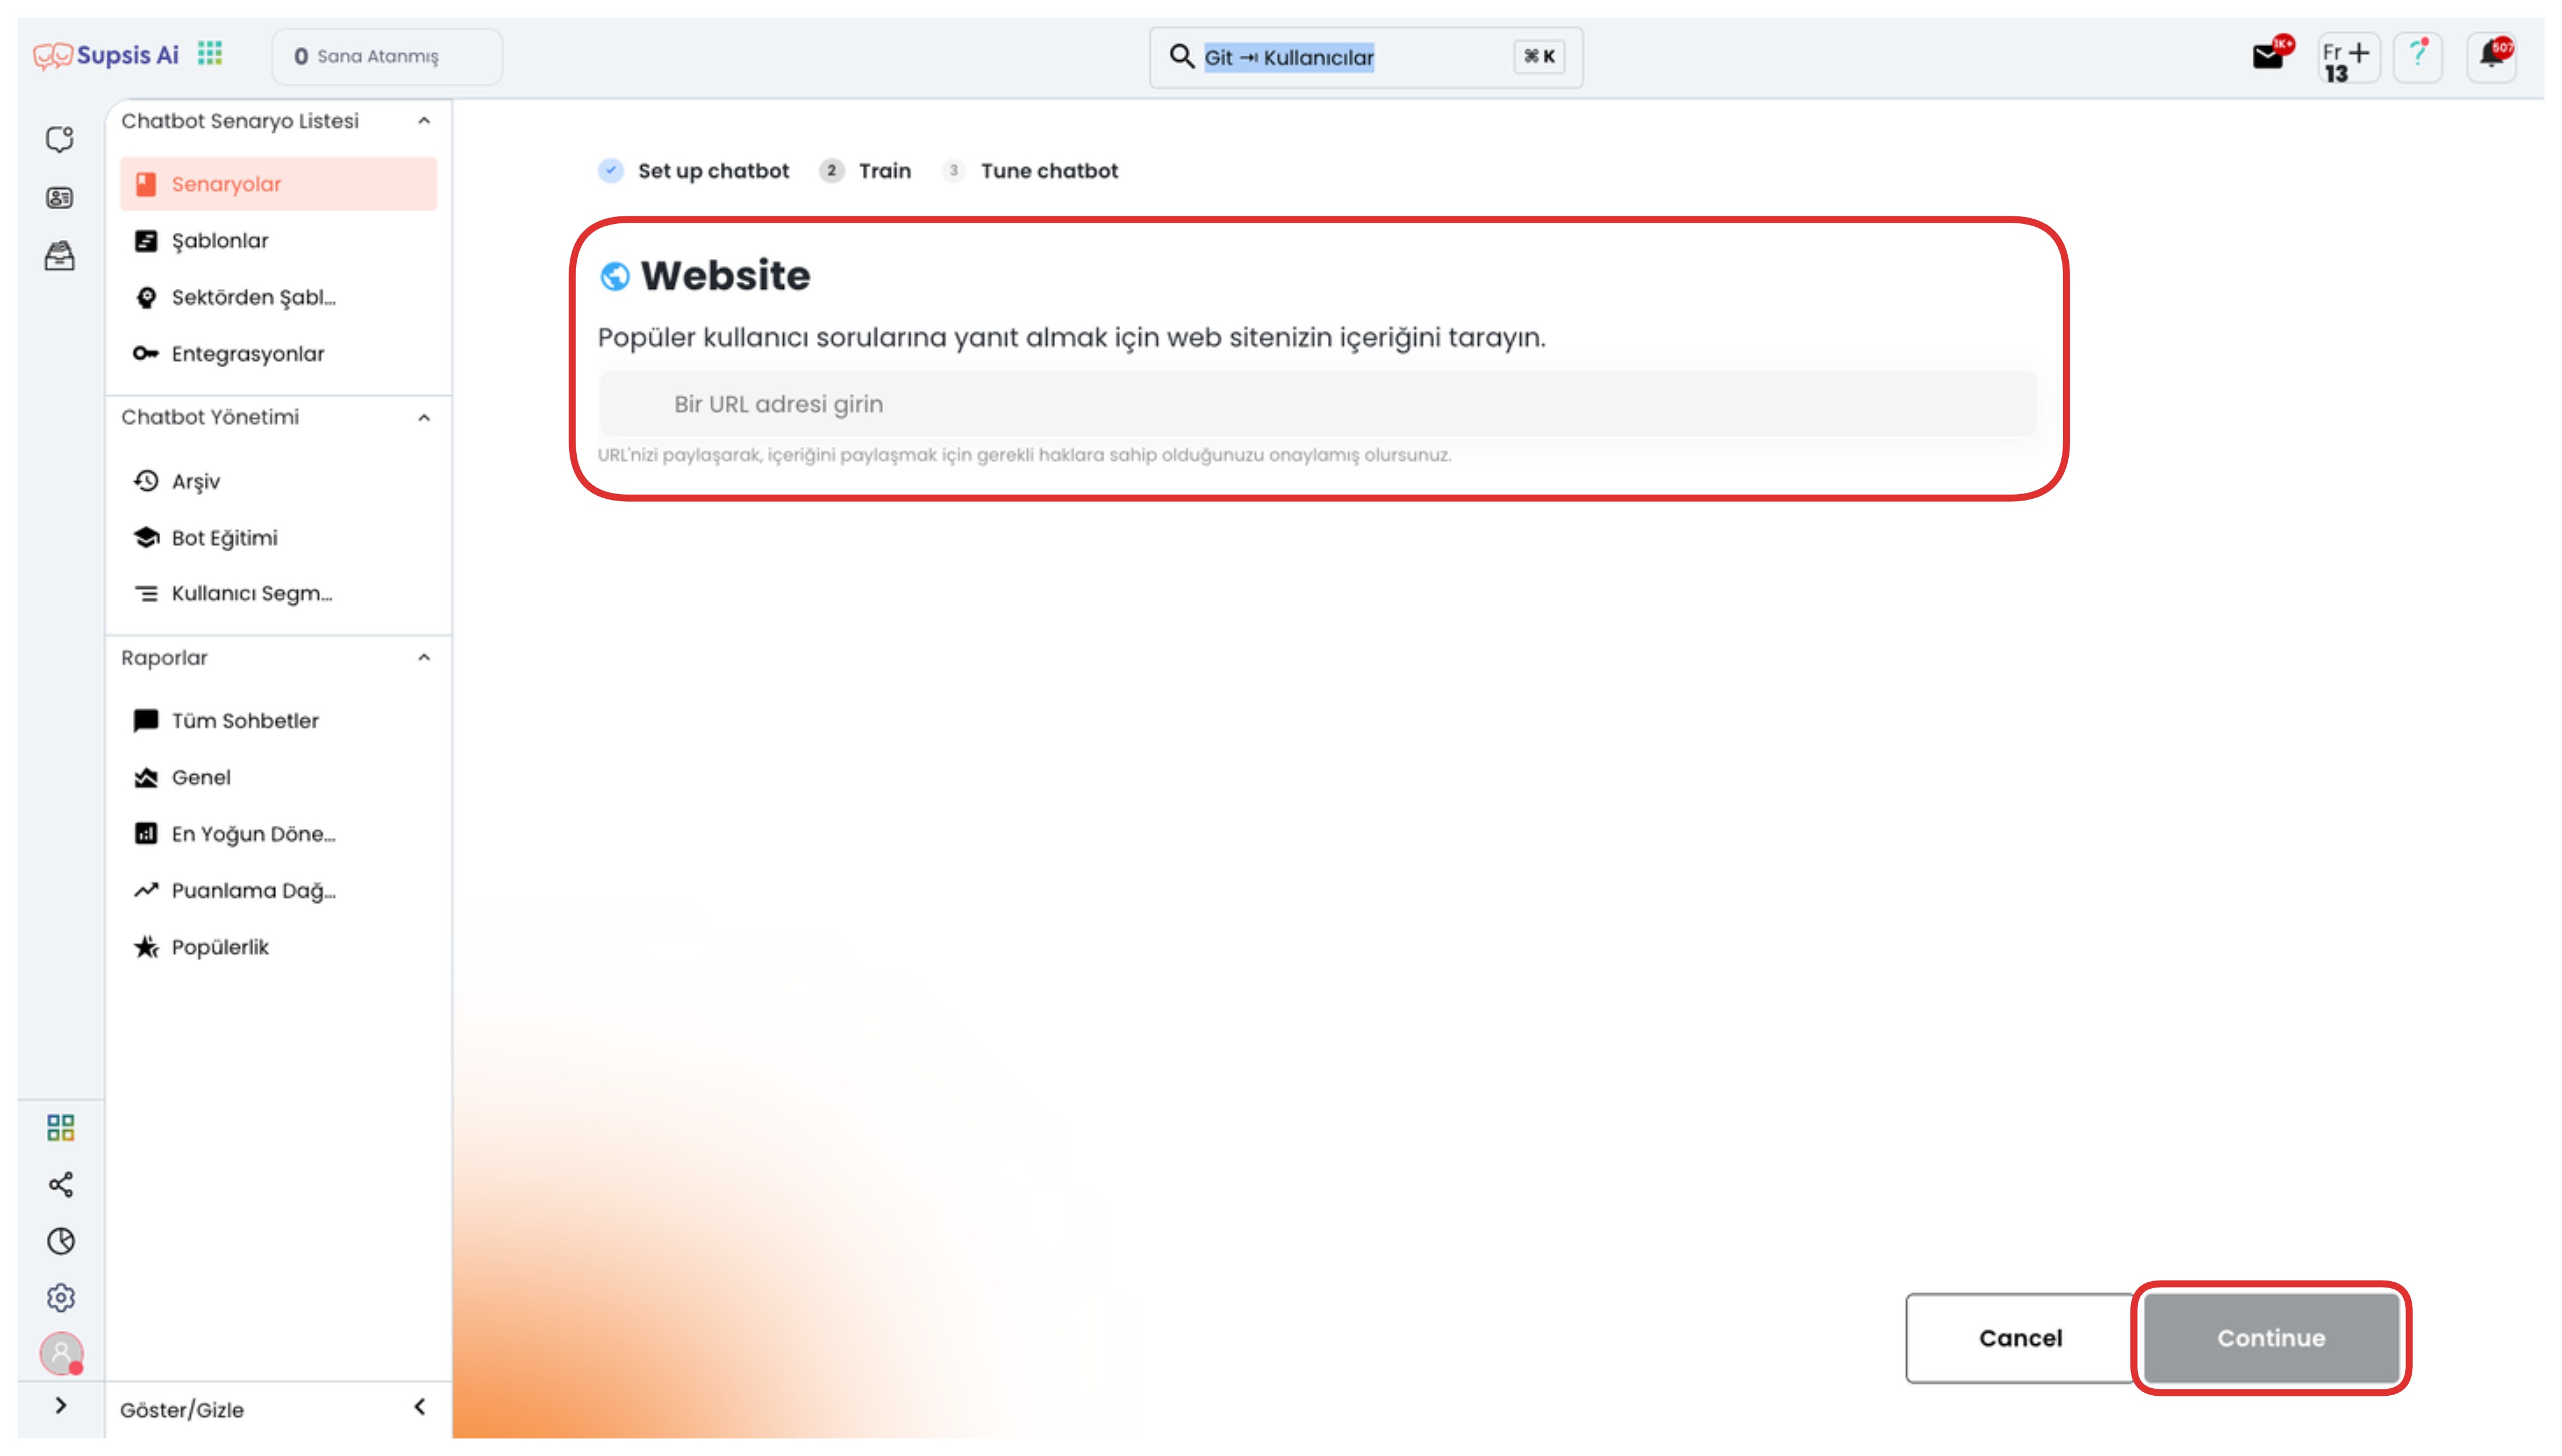Open the settings gear in sidebar
The height and width of the screenshot is (1456, 2562).
tap(61, 1297)
